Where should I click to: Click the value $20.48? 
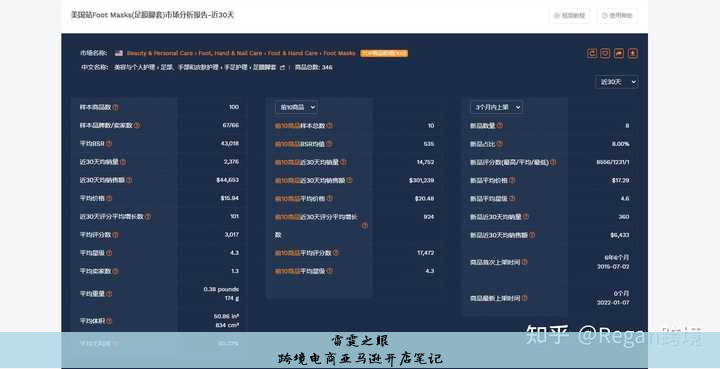[x=424, y=198]
